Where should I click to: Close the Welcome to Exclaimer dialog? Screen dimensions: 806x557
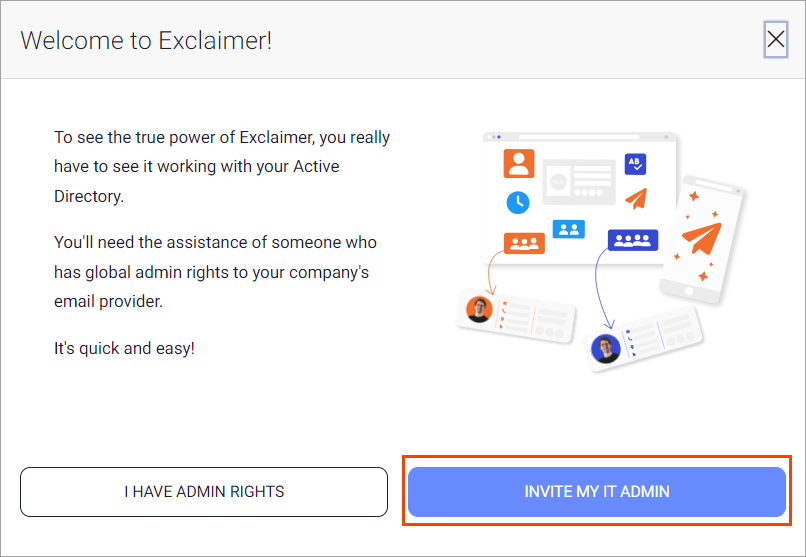point(775,39)
